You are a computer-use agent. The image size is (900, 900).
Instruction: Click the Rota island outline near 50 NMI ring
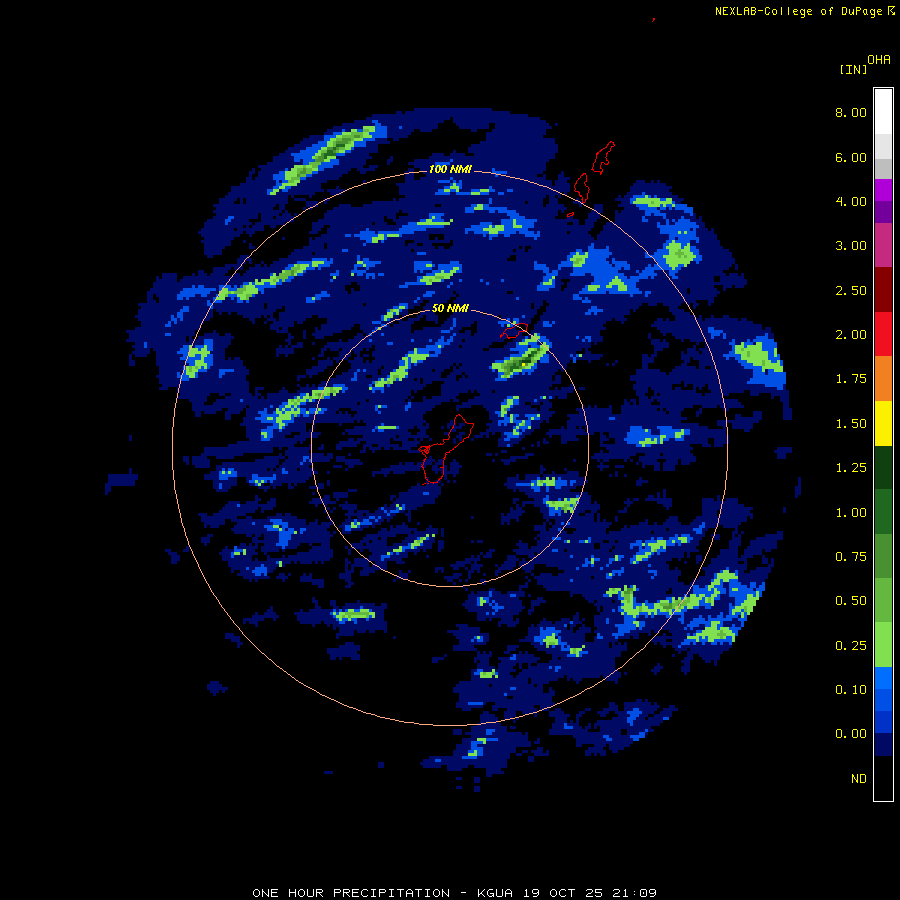tap(514, 331)
